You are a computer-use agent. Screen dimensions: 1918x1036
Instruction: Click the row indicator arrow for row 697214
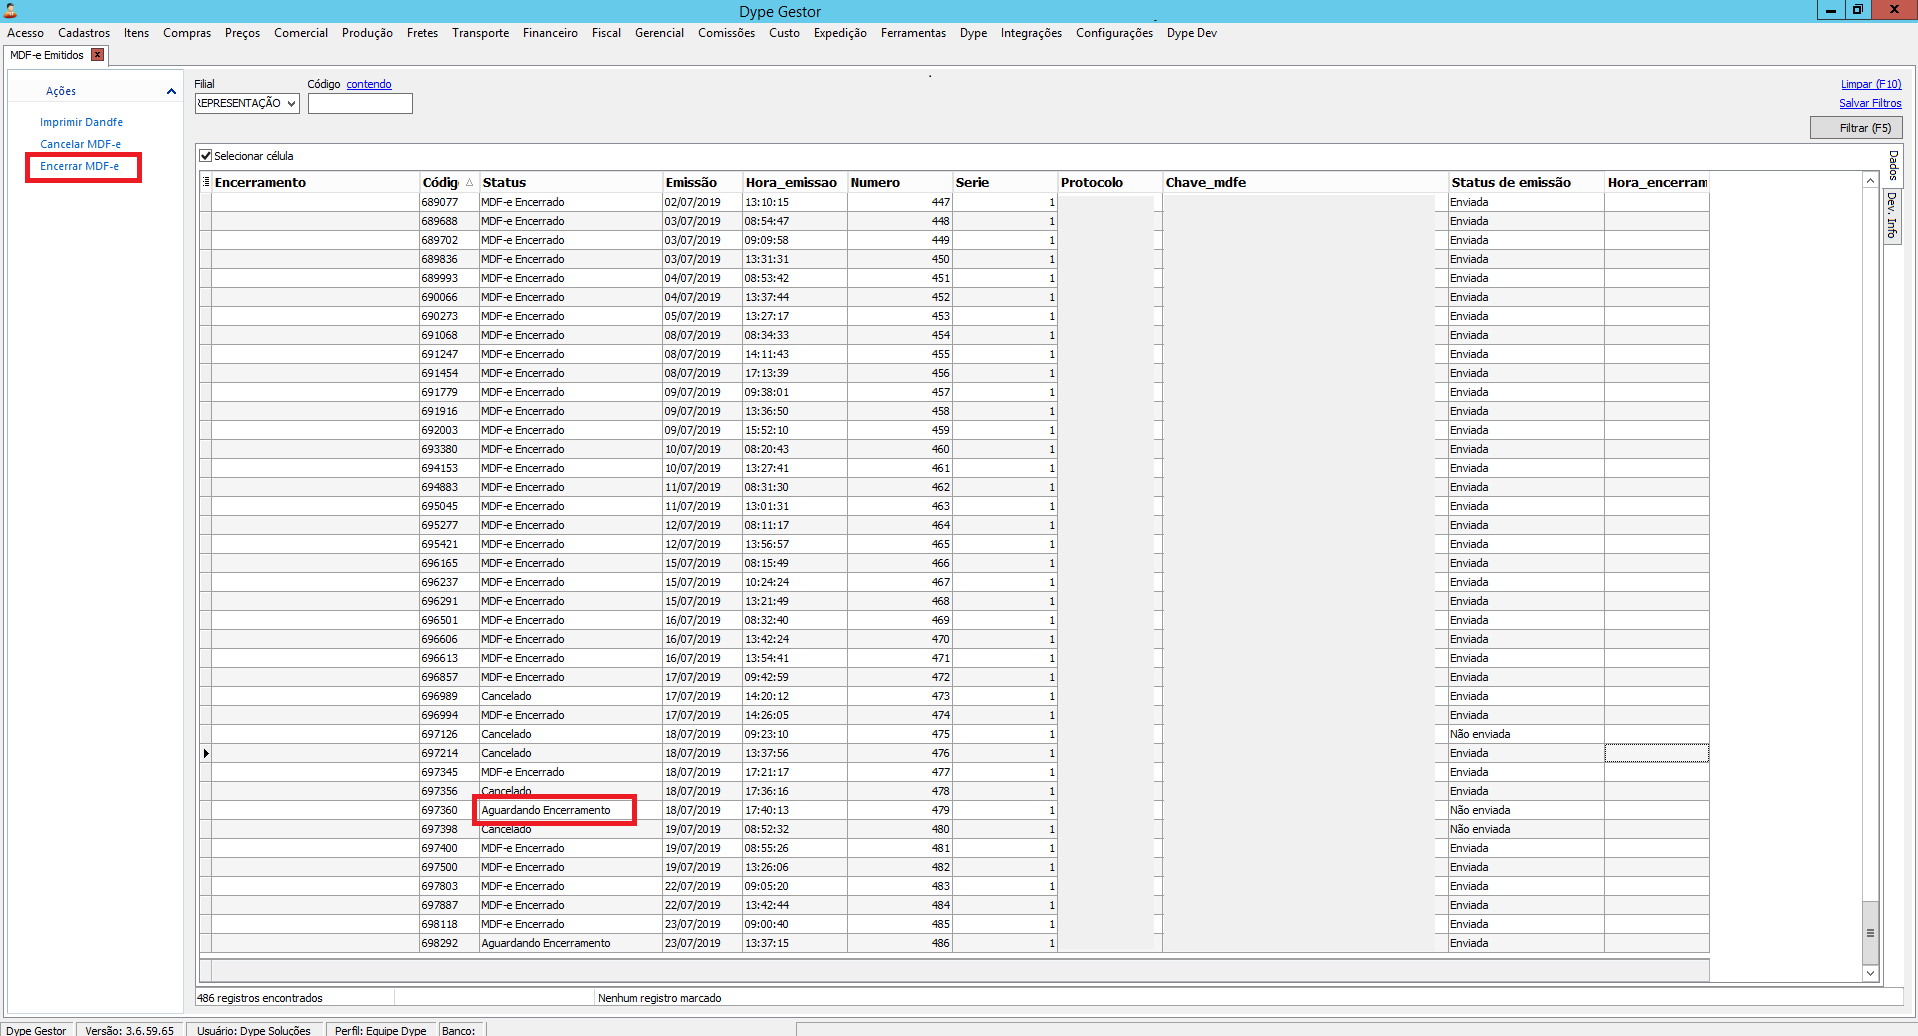click(x=206, y=753)
